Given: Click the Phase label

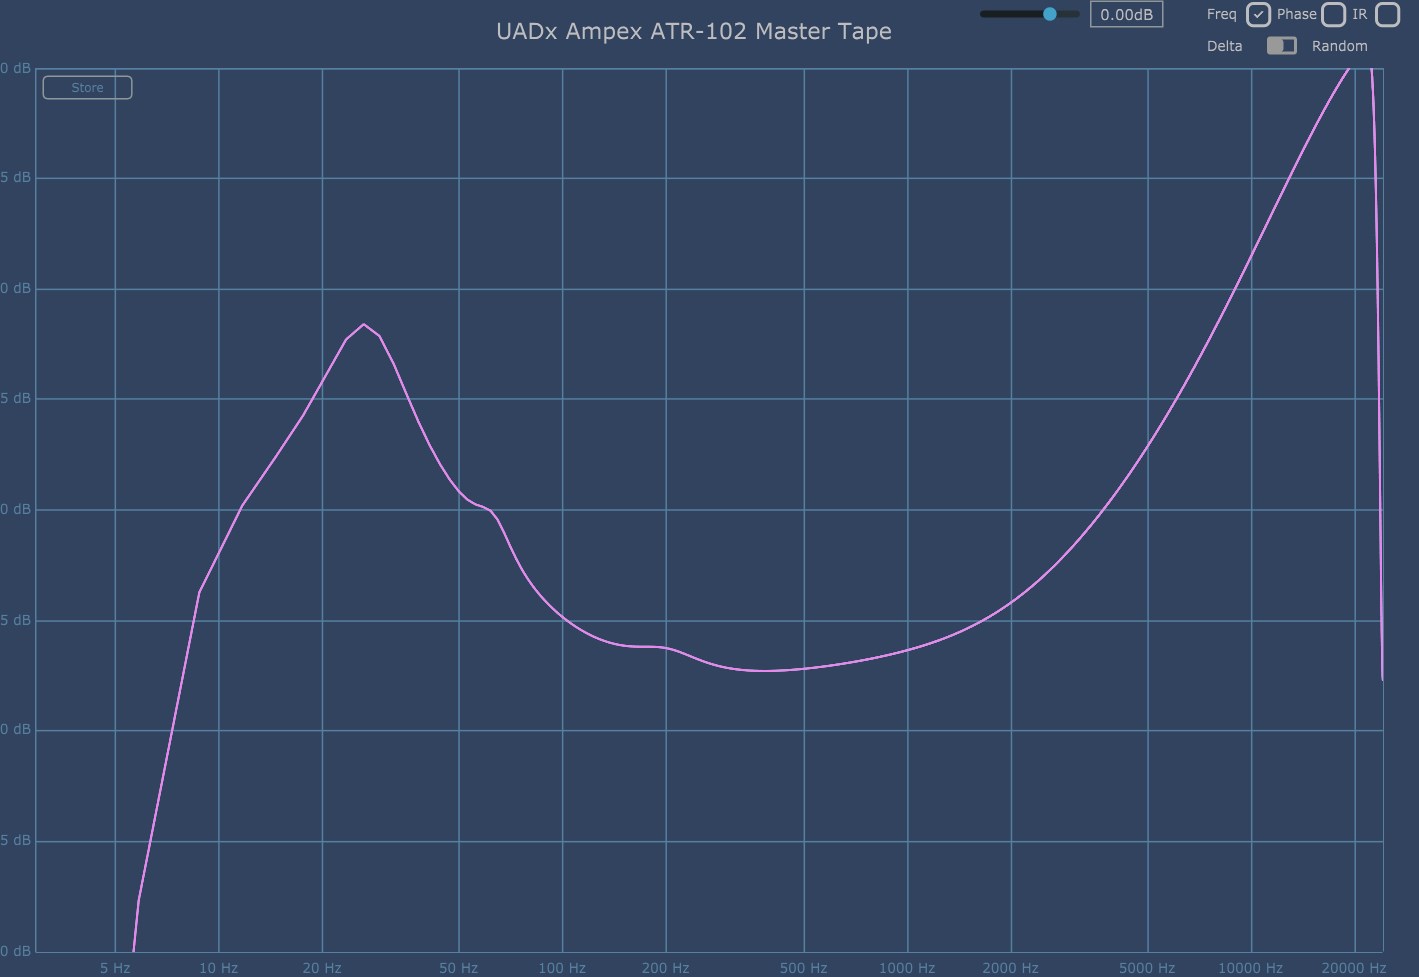Looking at the screenshot, I should (1296, 14).
